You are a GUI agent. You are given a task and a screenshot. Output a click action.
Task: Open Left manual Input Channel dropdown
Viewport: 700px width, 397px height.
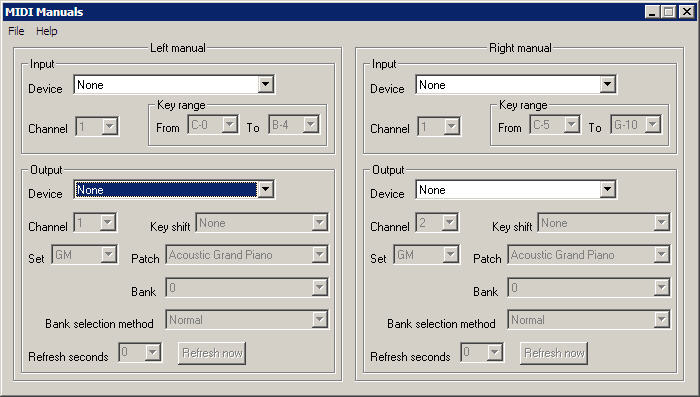[97, 126]
